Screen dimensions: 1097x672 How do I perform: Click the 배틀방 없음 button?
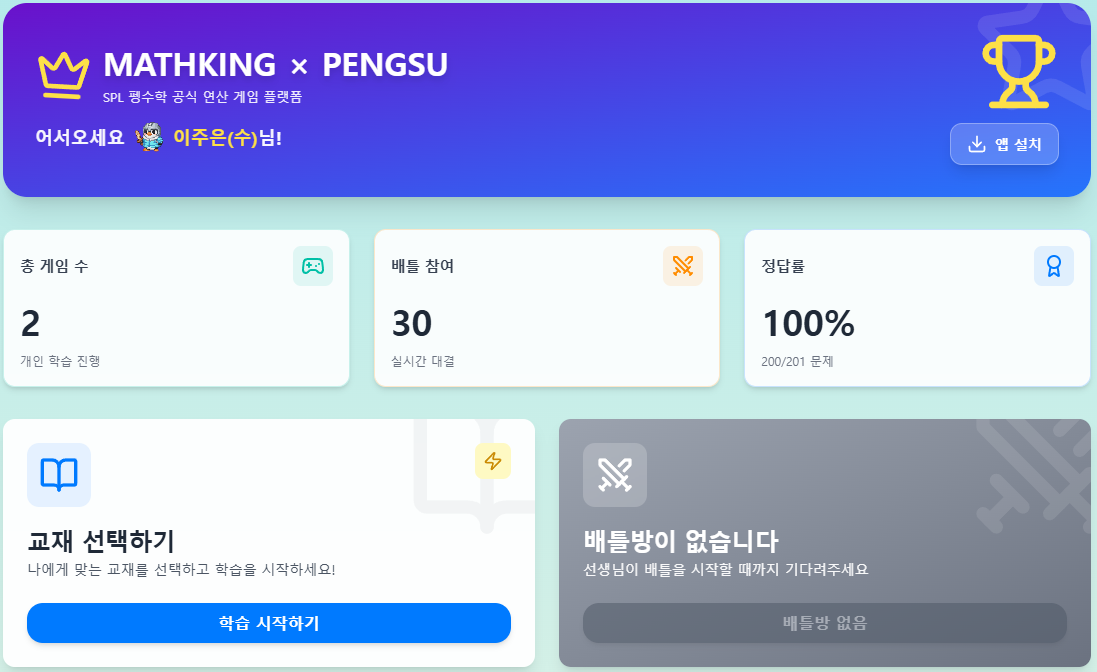point(824,622)
